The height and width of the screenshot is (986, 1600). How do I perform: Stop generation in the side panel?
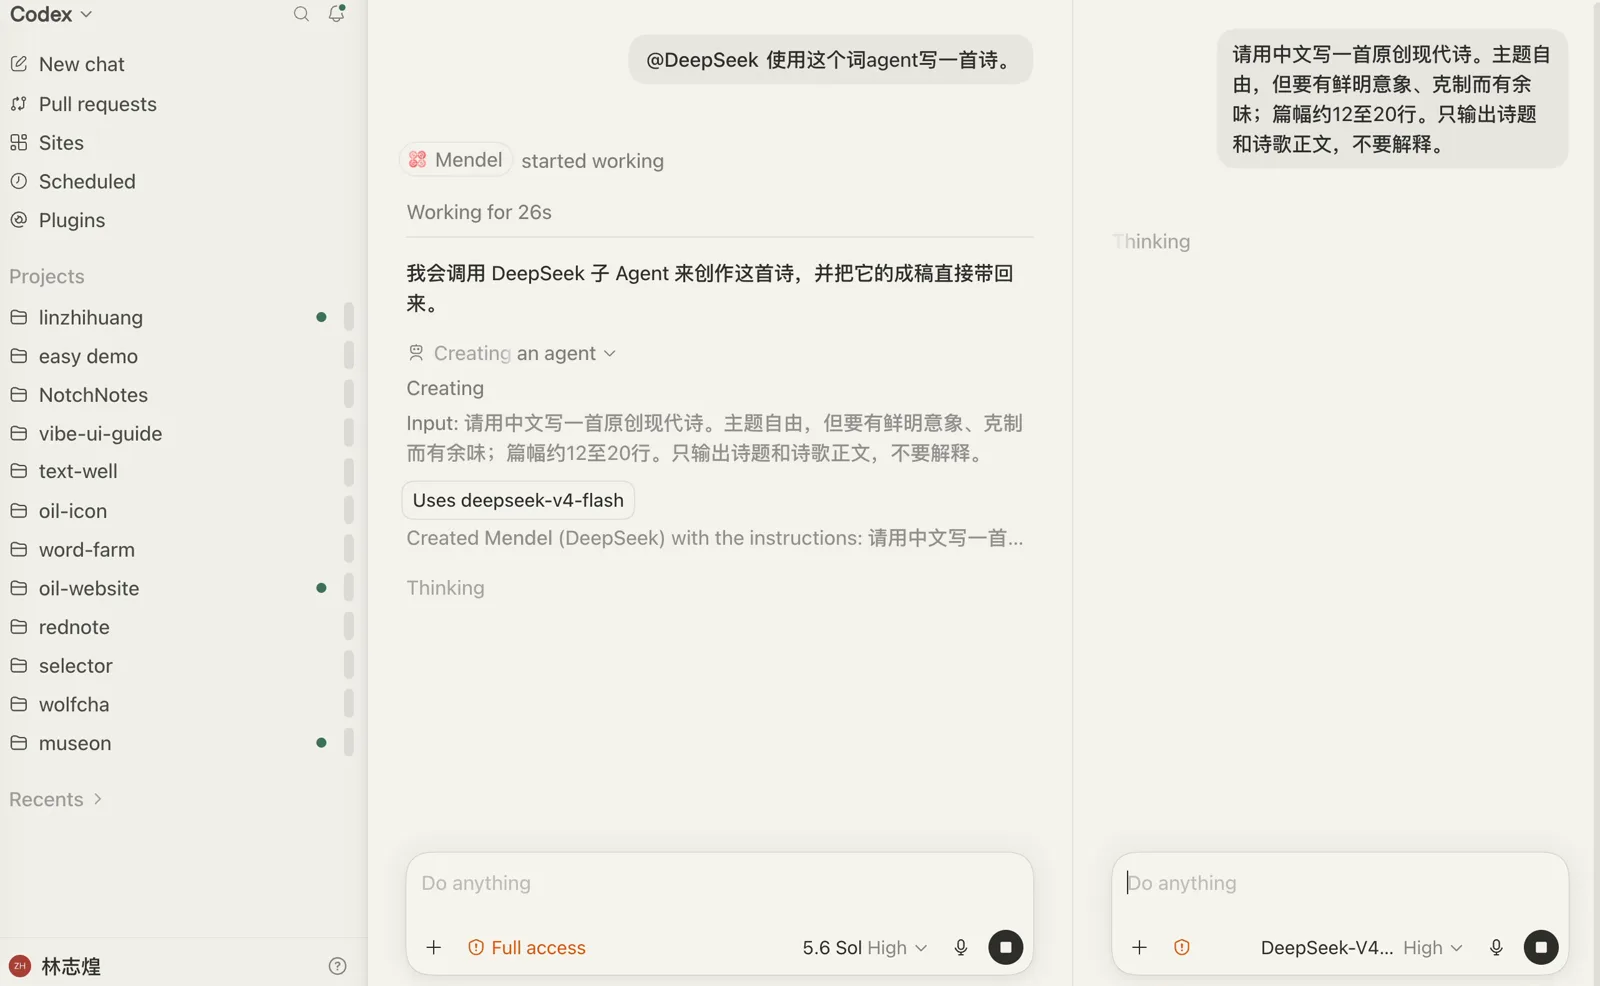pos(1541,947)
